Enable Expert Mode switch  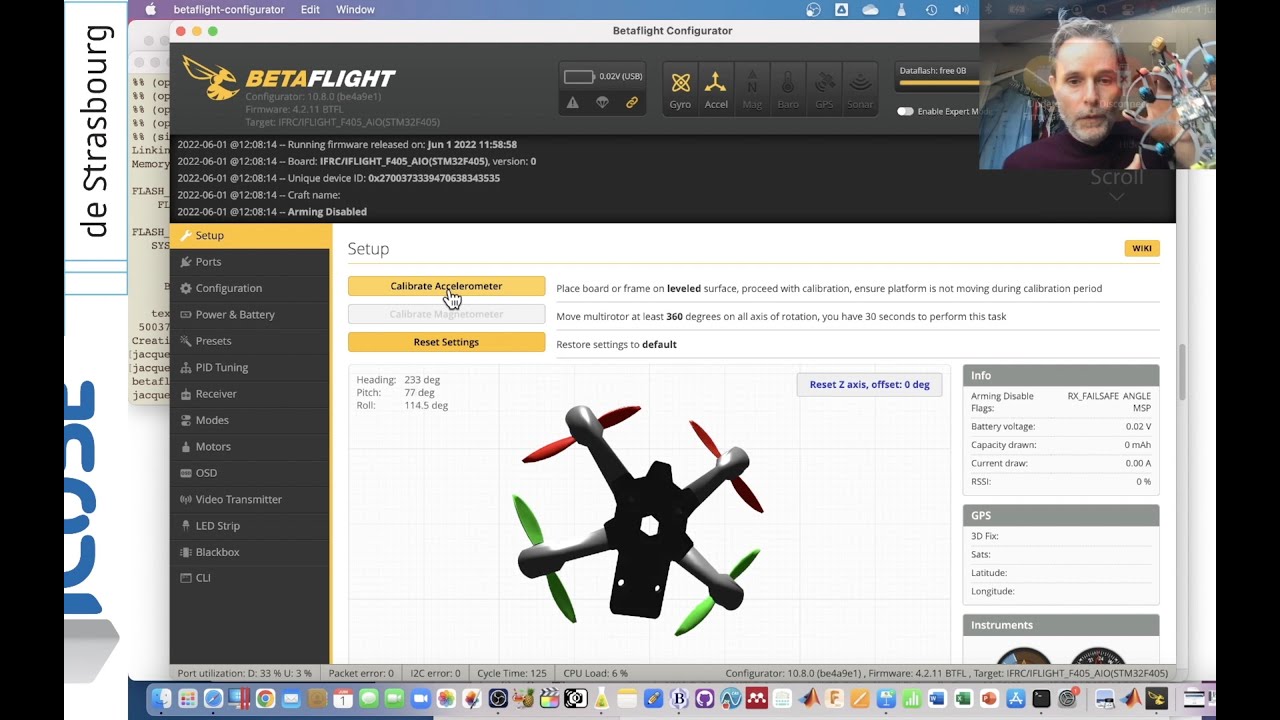[x=905, y=111]
